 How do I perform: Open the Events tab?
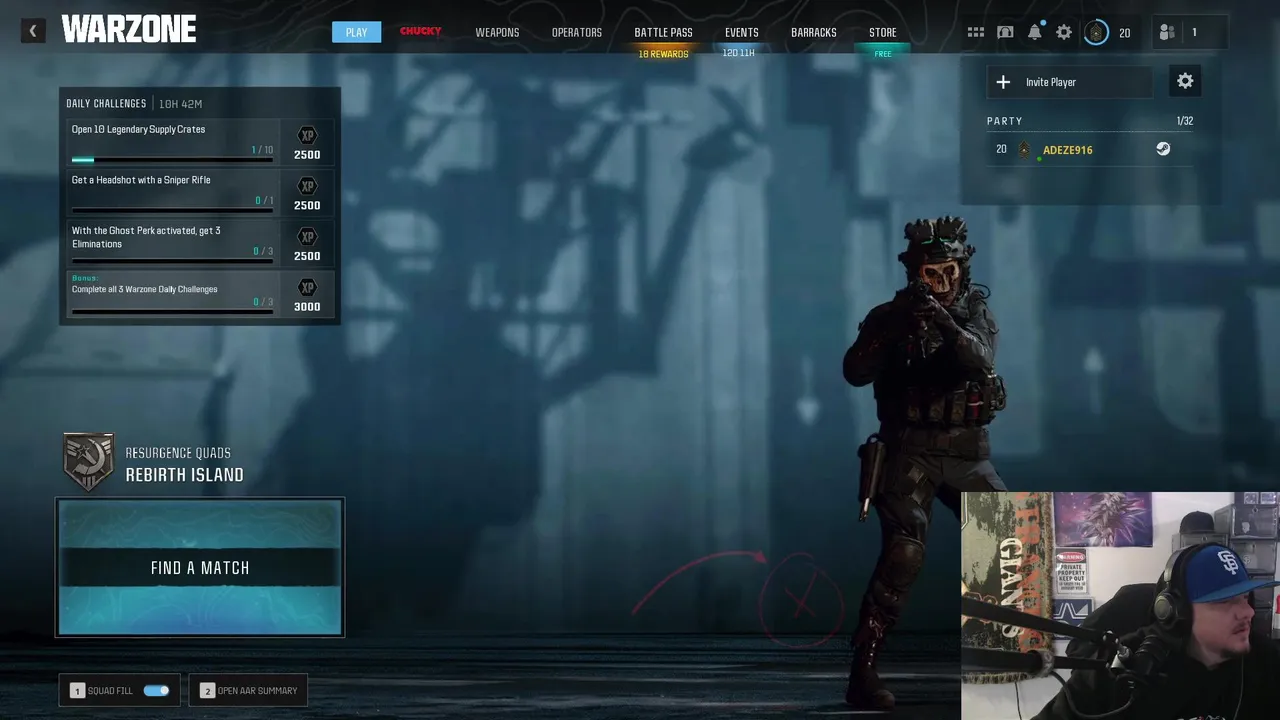(x=742, y=32)
